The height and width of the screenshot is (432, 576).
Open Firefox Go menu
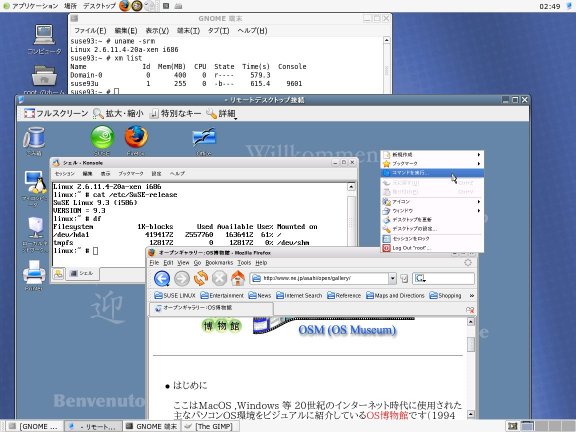tap(197, 263)
